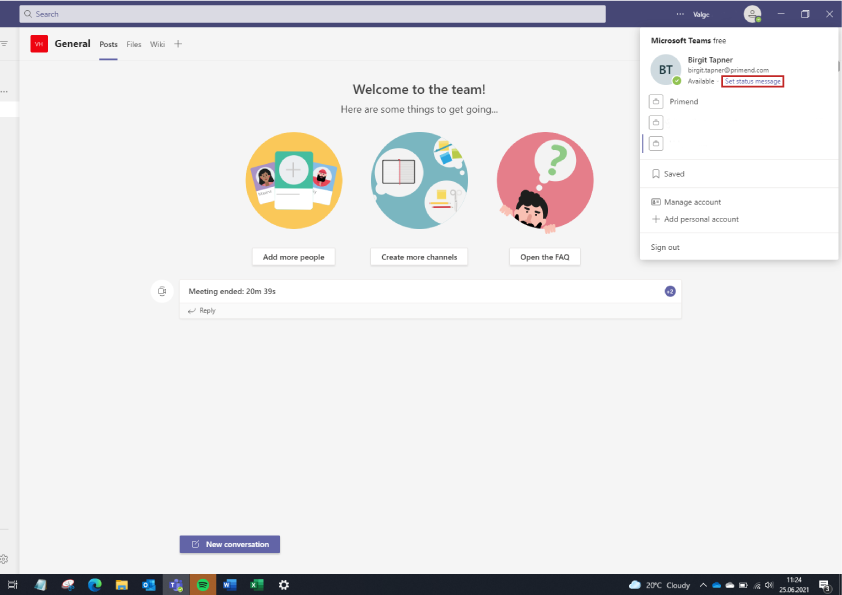842x595 pixels.
Task: Switch to the Files tab
Action: pos(134,45)
